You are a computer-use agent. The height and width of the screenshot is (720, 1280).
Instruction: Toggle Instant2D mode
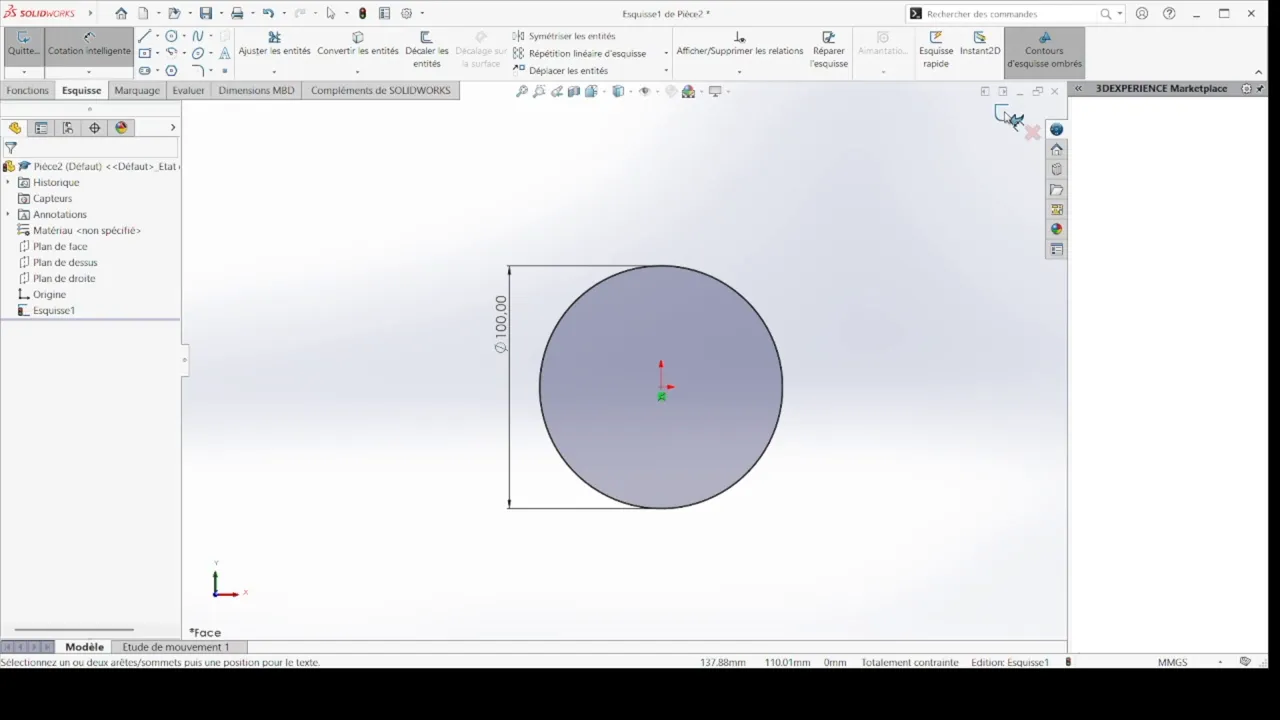(x=980, y=44)
